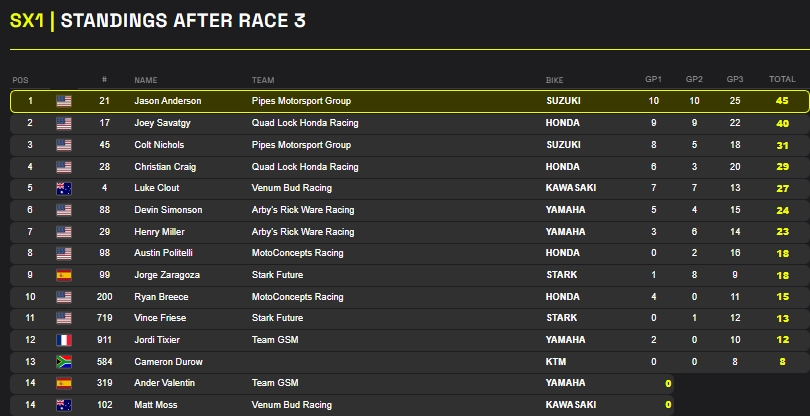Click the Australian flag beside Matt Moss
Image resolution: width=810 pixels, height=416 pixels.
click(64, 406)
